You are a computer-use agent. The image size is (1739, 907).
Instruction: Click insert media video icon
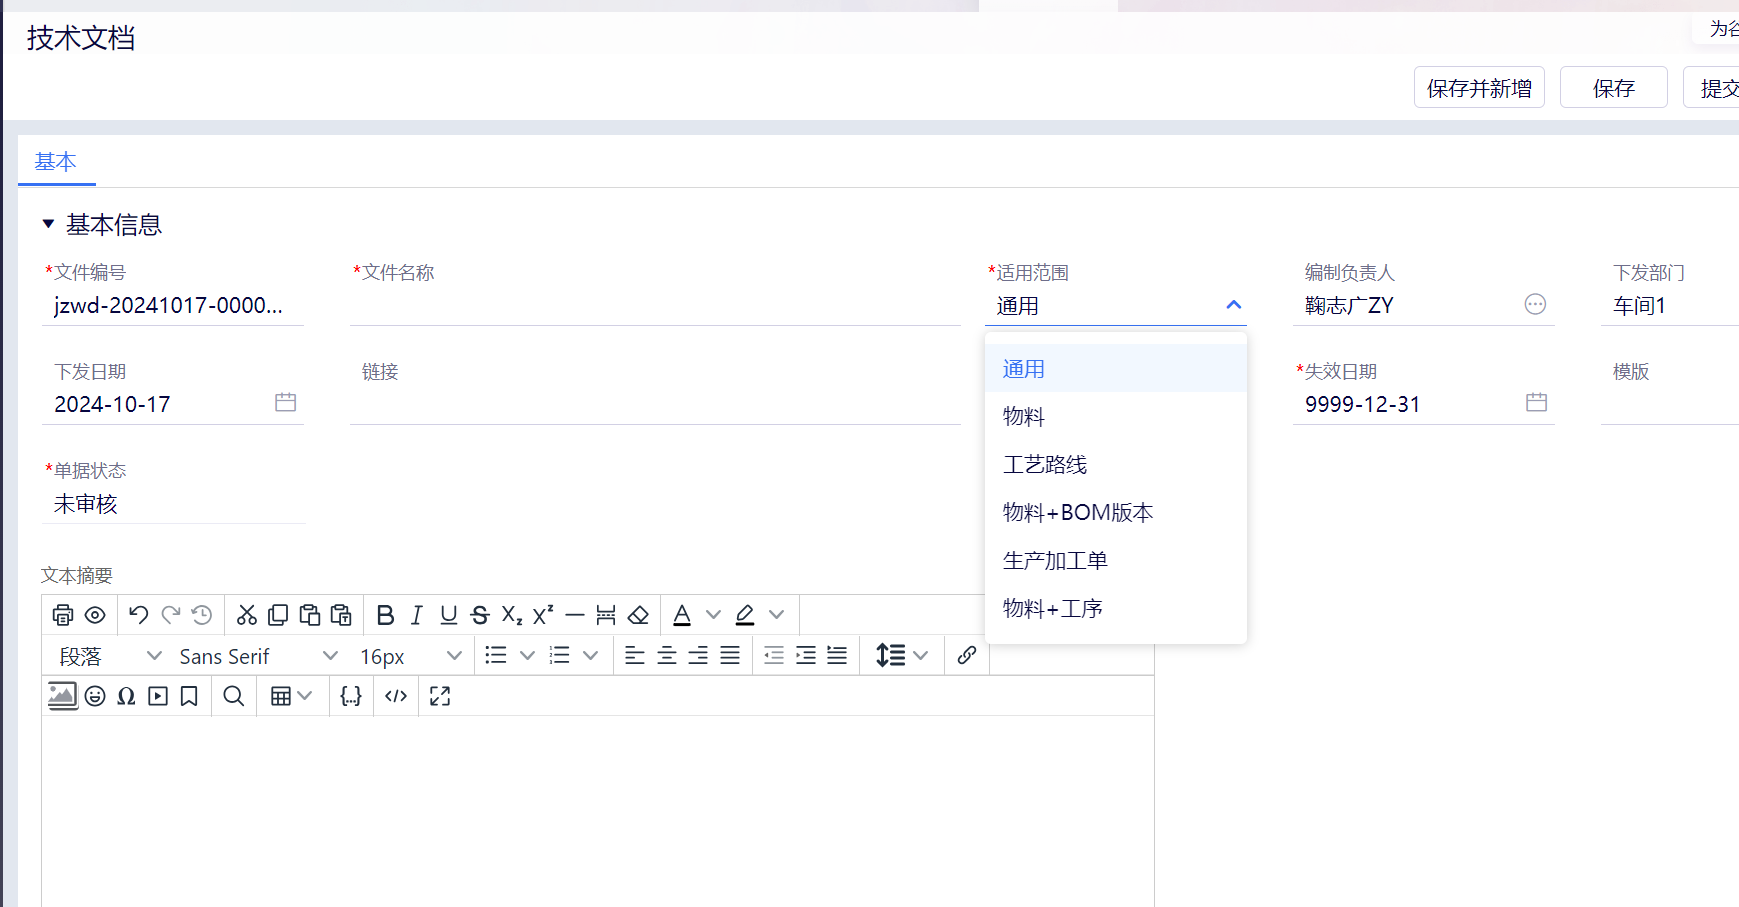click(x=158, y=696)
